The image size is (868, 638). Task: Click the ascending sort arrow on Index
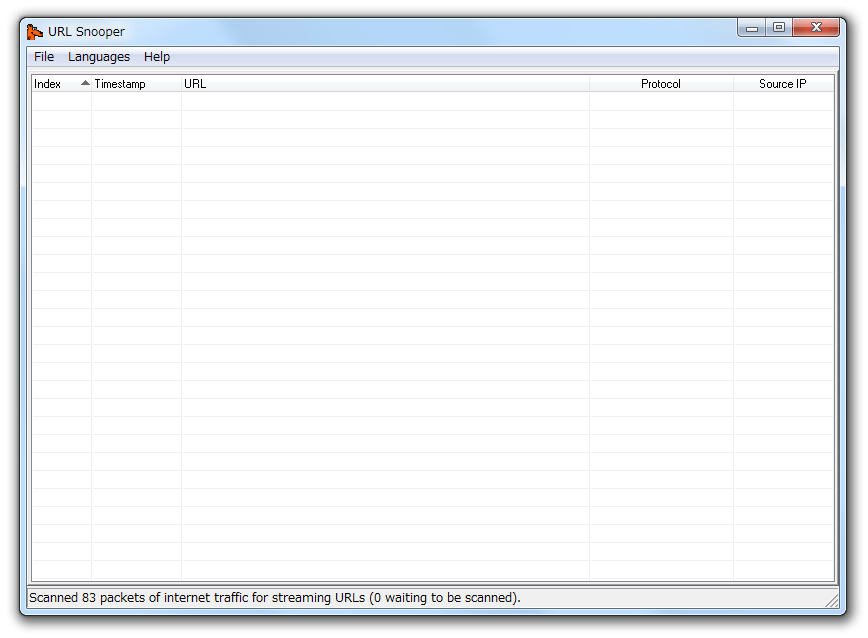click(85, 83)
